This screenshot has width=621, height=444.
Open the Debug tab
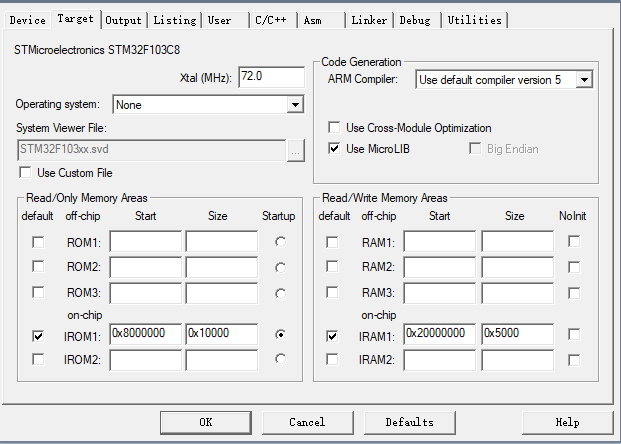[x=417, y=20]
